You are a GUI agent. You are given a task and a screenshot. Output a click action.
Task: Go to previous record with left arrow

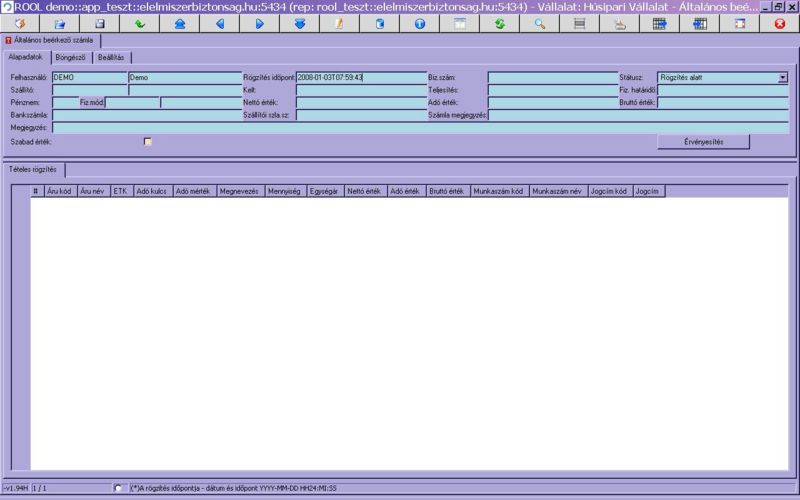pos(219,23)
